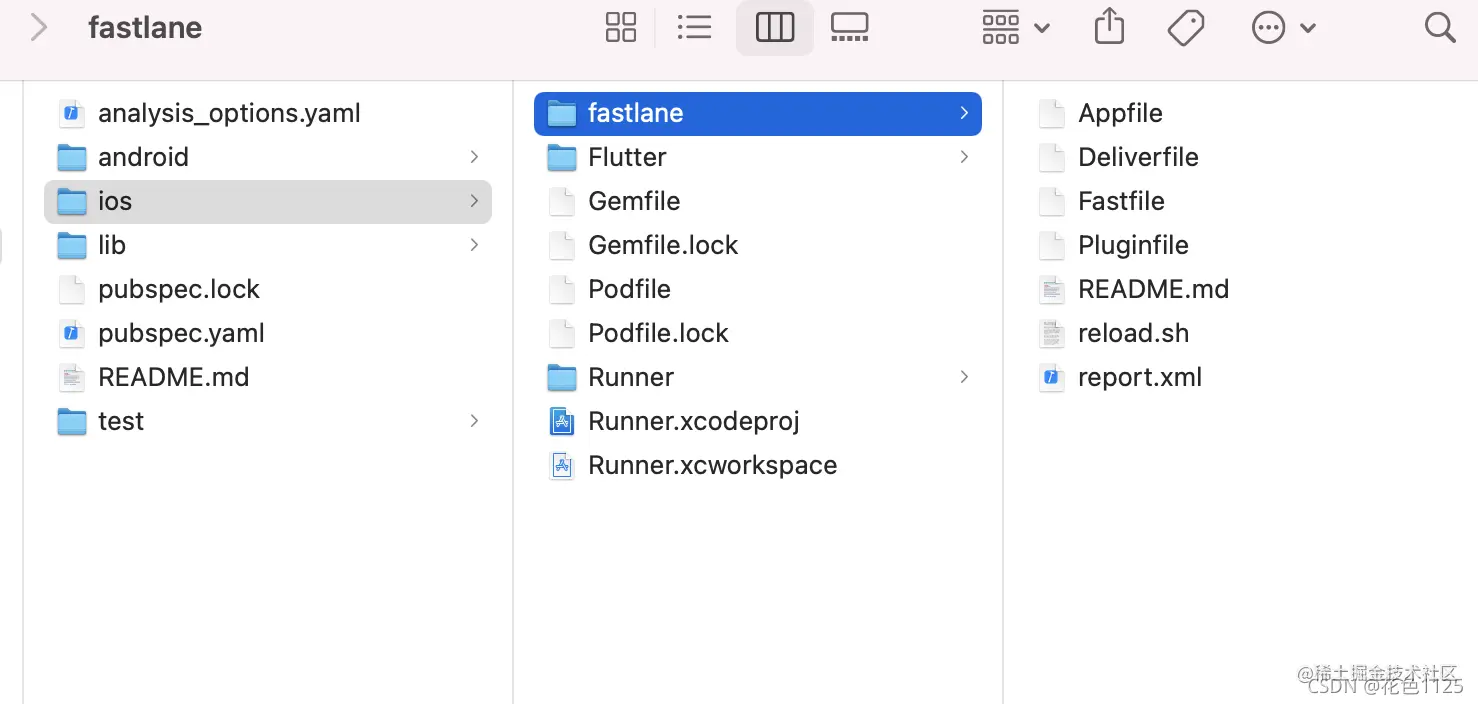Click the pubspec.lock file icon
1478x704 pixels.
point(71,289)
